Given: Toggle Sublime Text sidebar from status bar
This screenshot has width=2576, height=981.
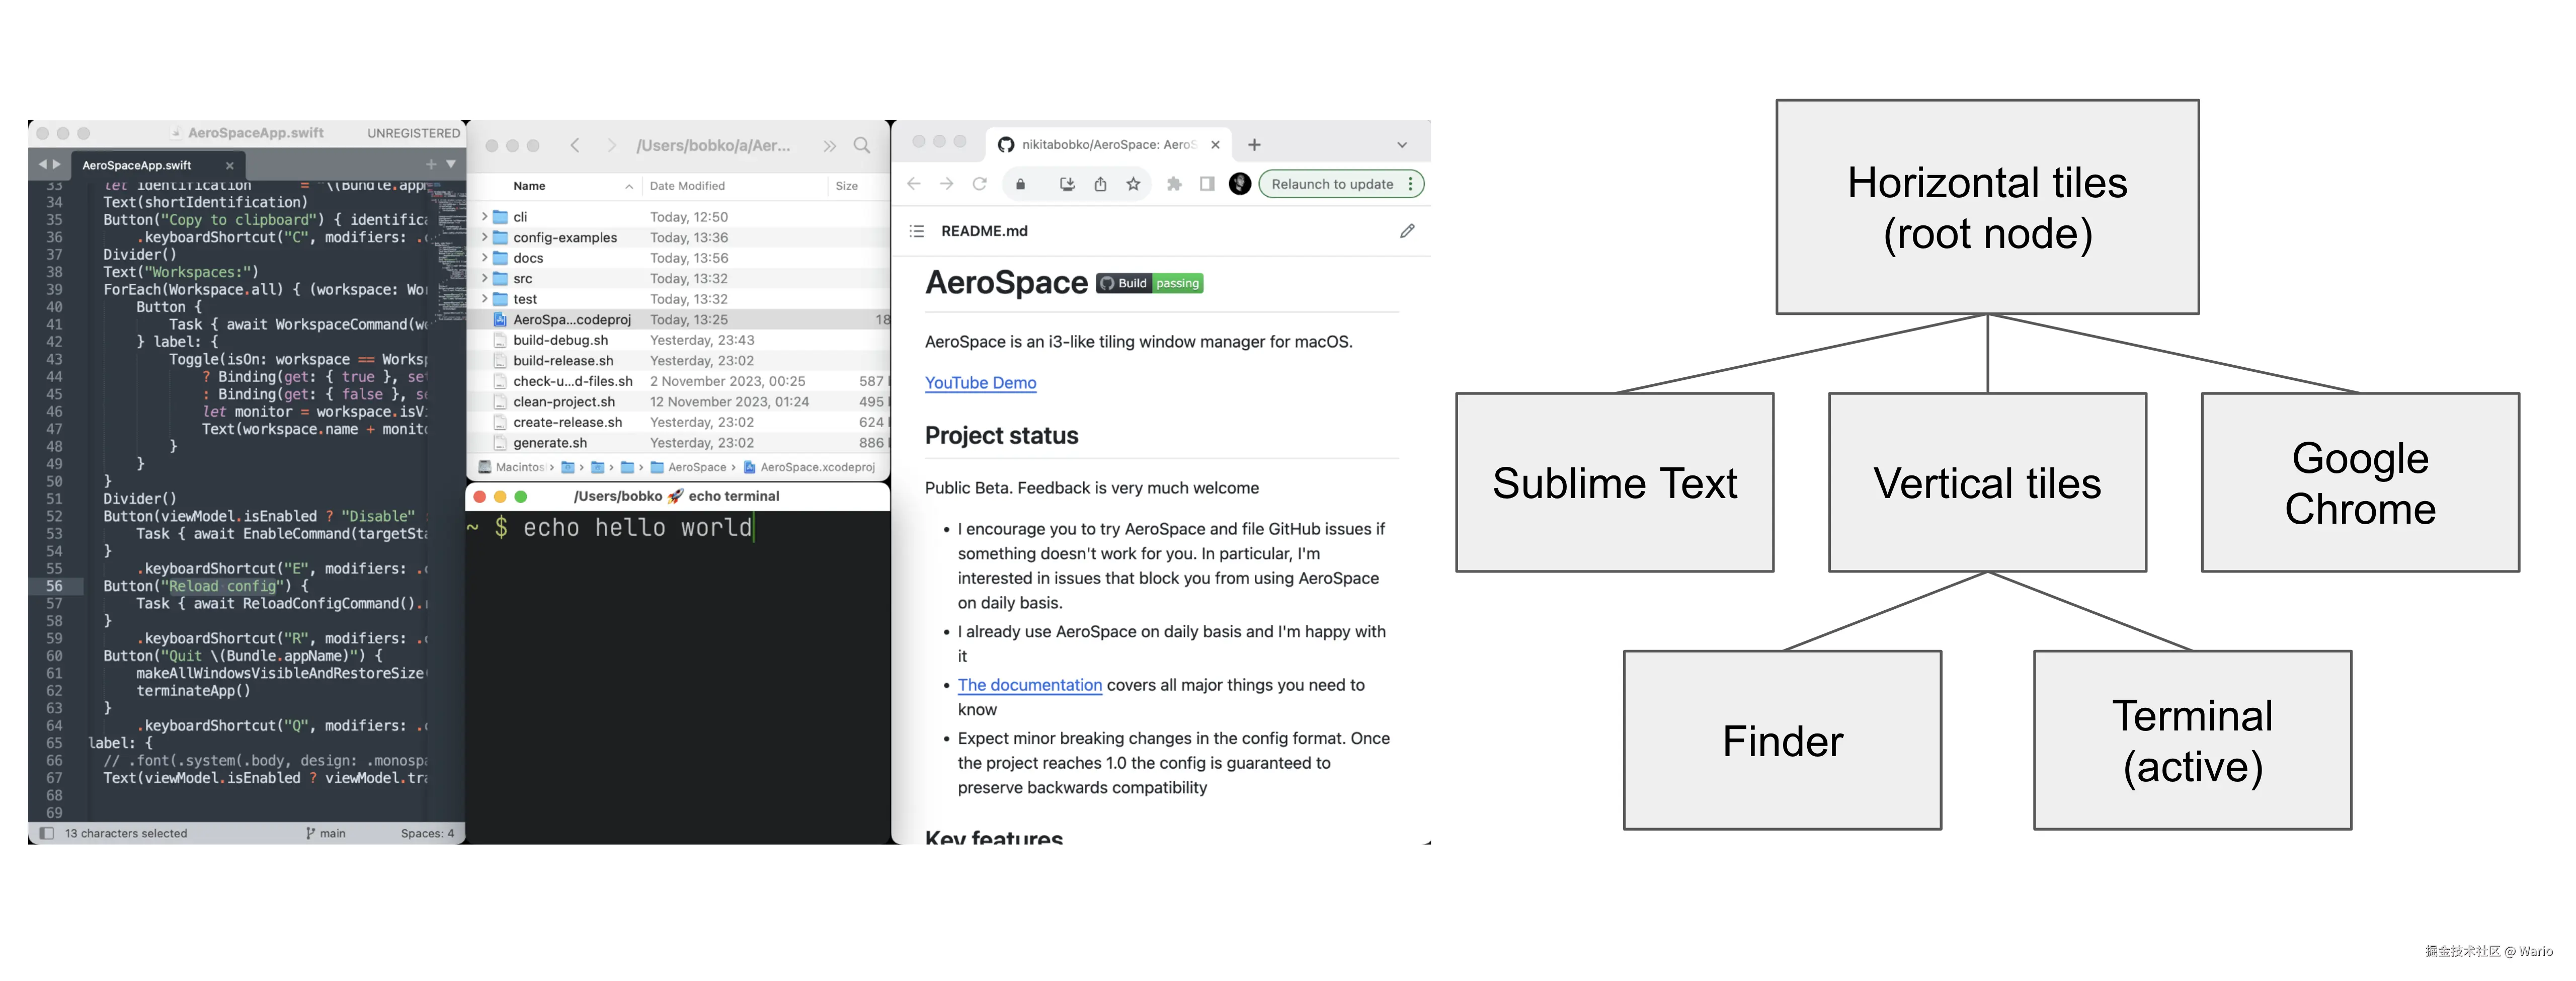Looking at the screenshot, I should point(46,833).
